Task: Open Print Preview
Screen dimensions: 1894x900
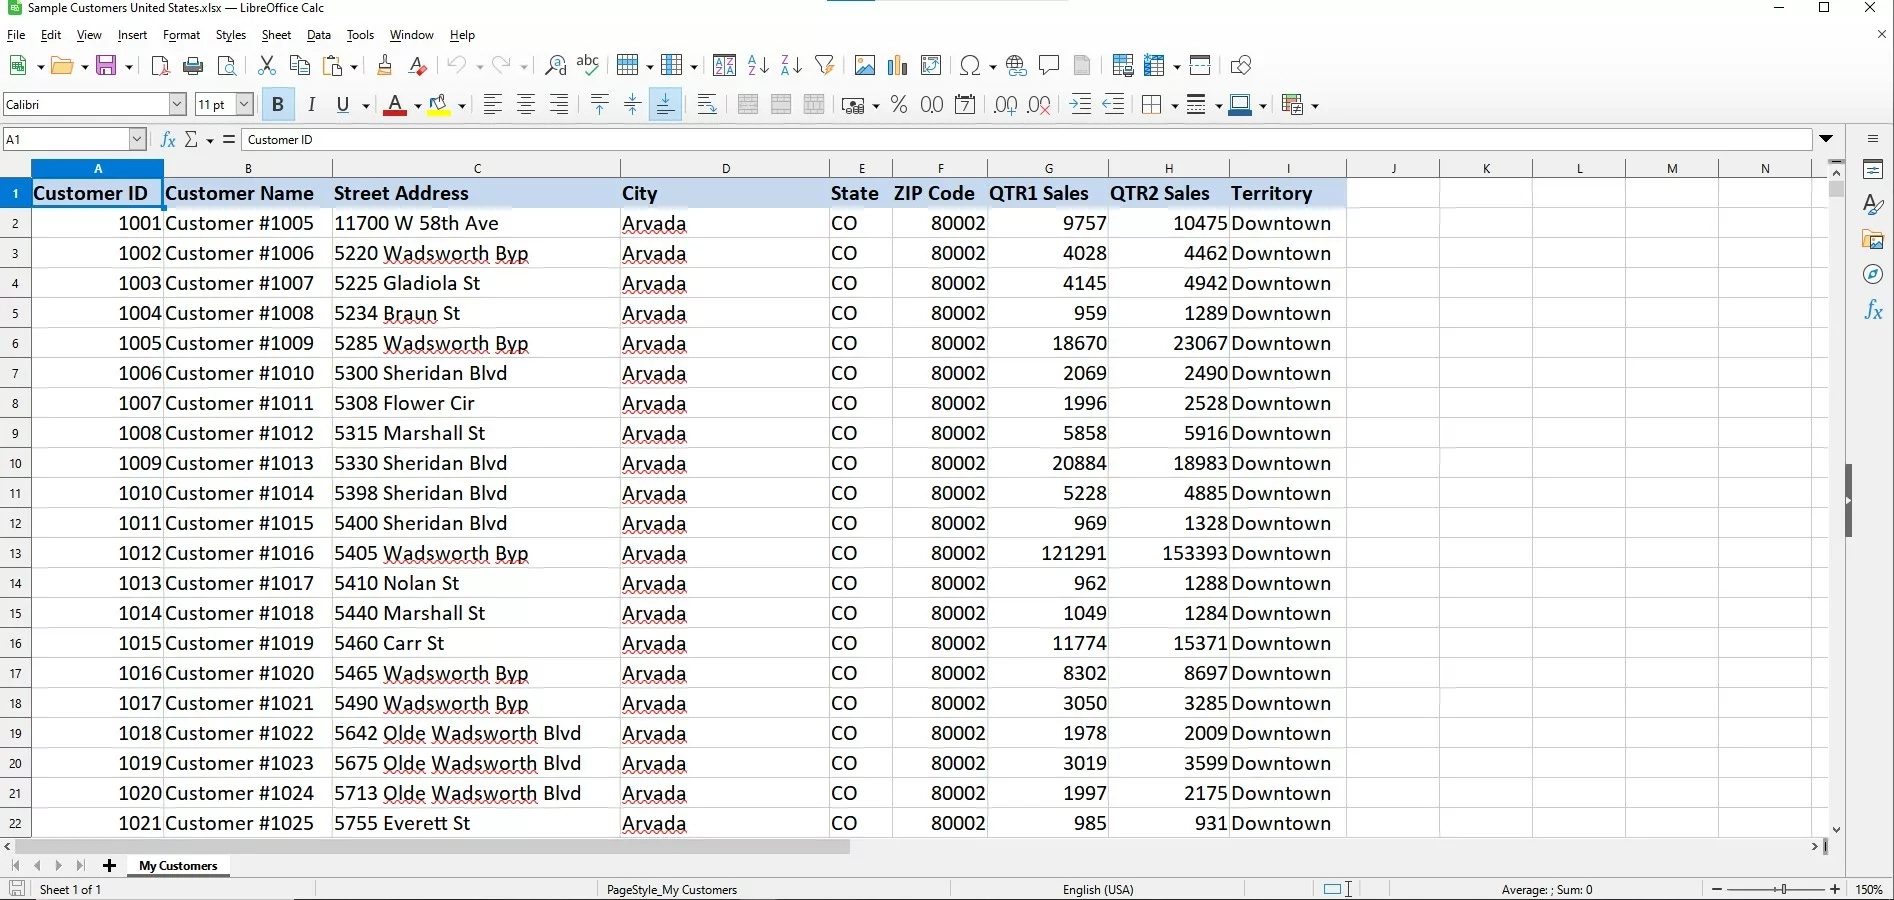Action: point(227,66)
